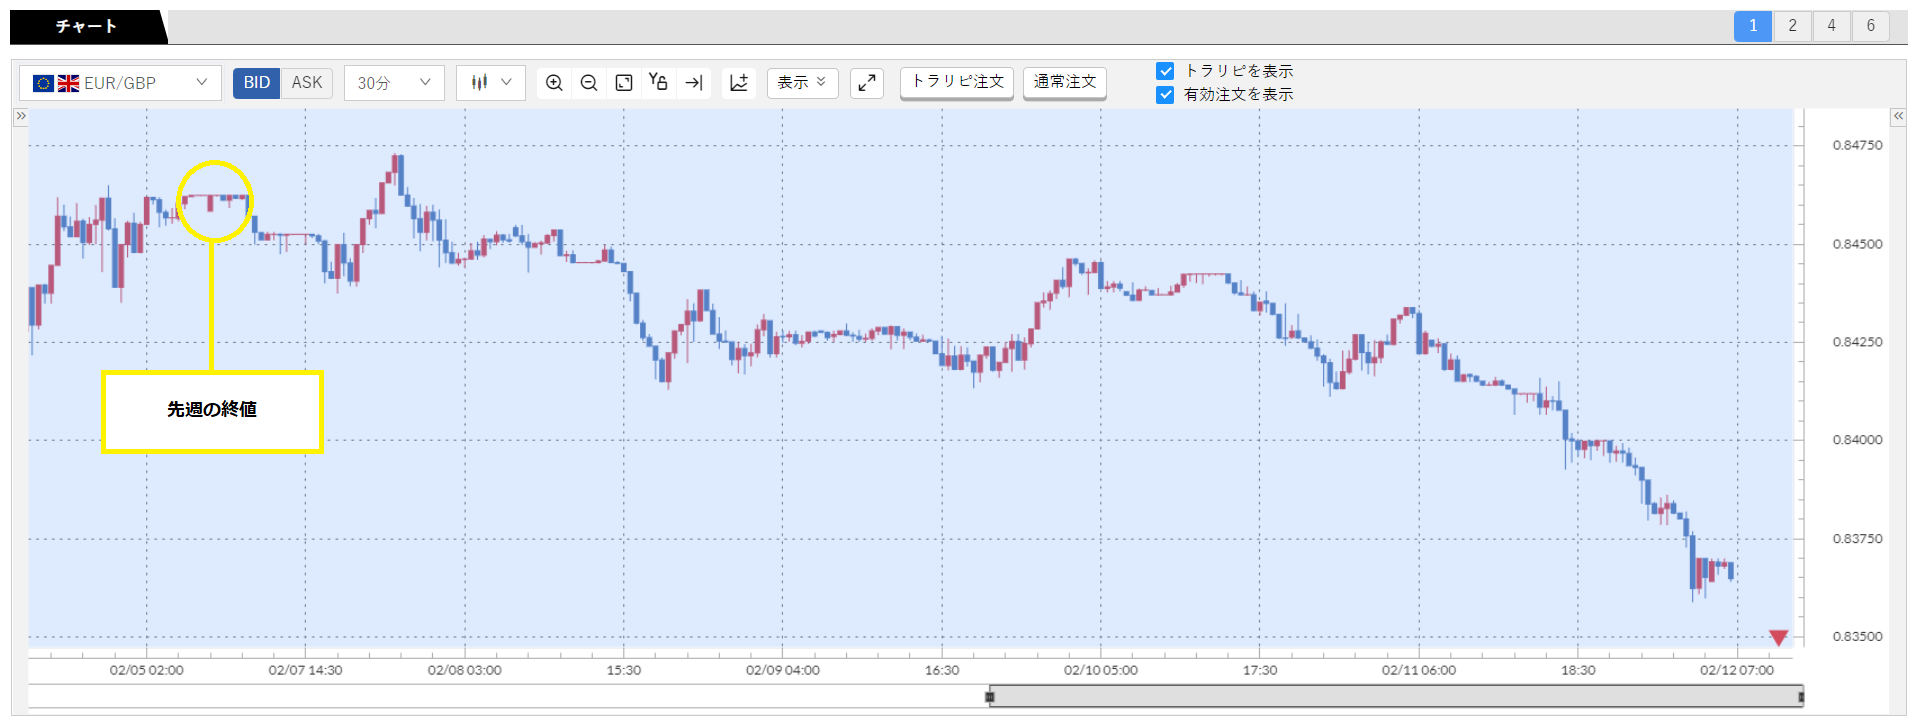
Task: Expand chart to fullscreen
Action: [x=867, y=83]
